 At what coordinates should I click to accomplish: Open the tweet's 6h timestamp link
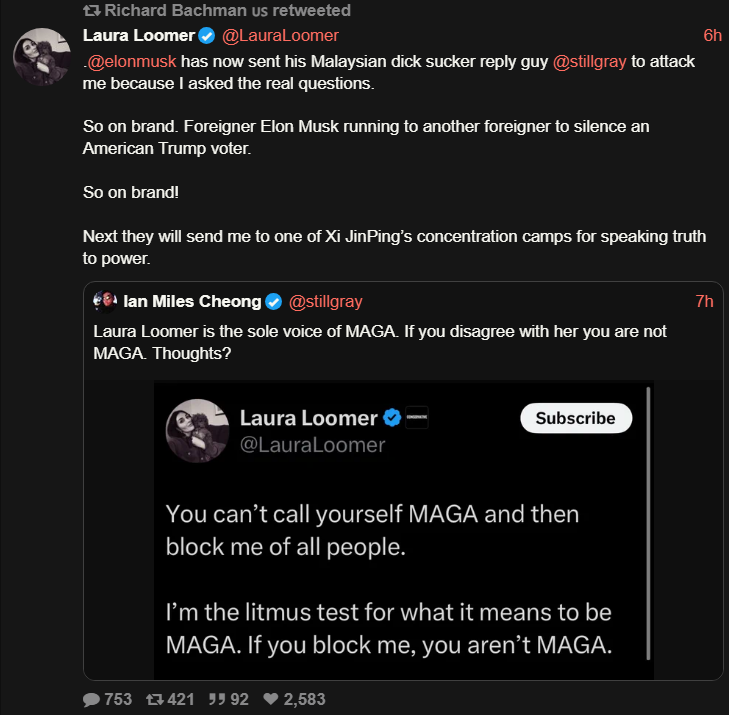click(712, 36)
